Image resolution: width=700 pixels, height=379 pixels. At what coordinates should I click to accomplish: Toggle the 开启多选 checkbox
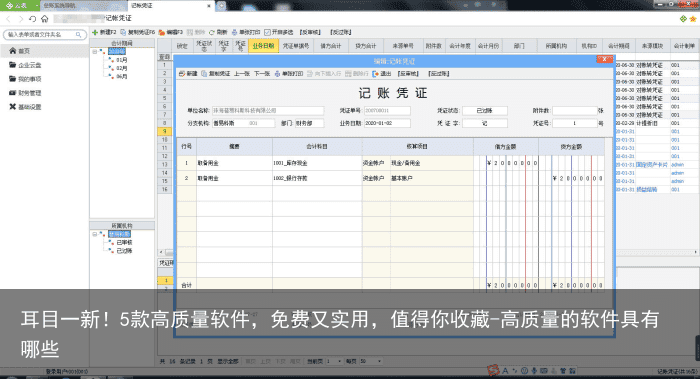[267, 32]
